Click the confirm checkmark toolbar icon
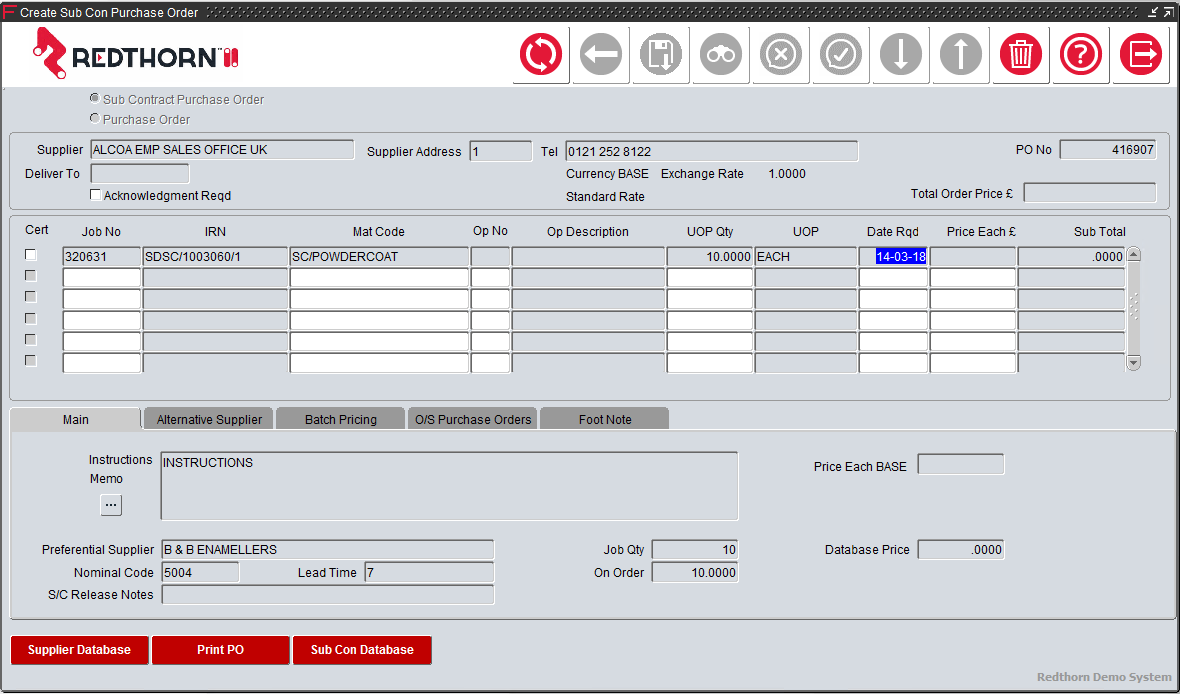The image size is (1180, 694). (840, 55)
